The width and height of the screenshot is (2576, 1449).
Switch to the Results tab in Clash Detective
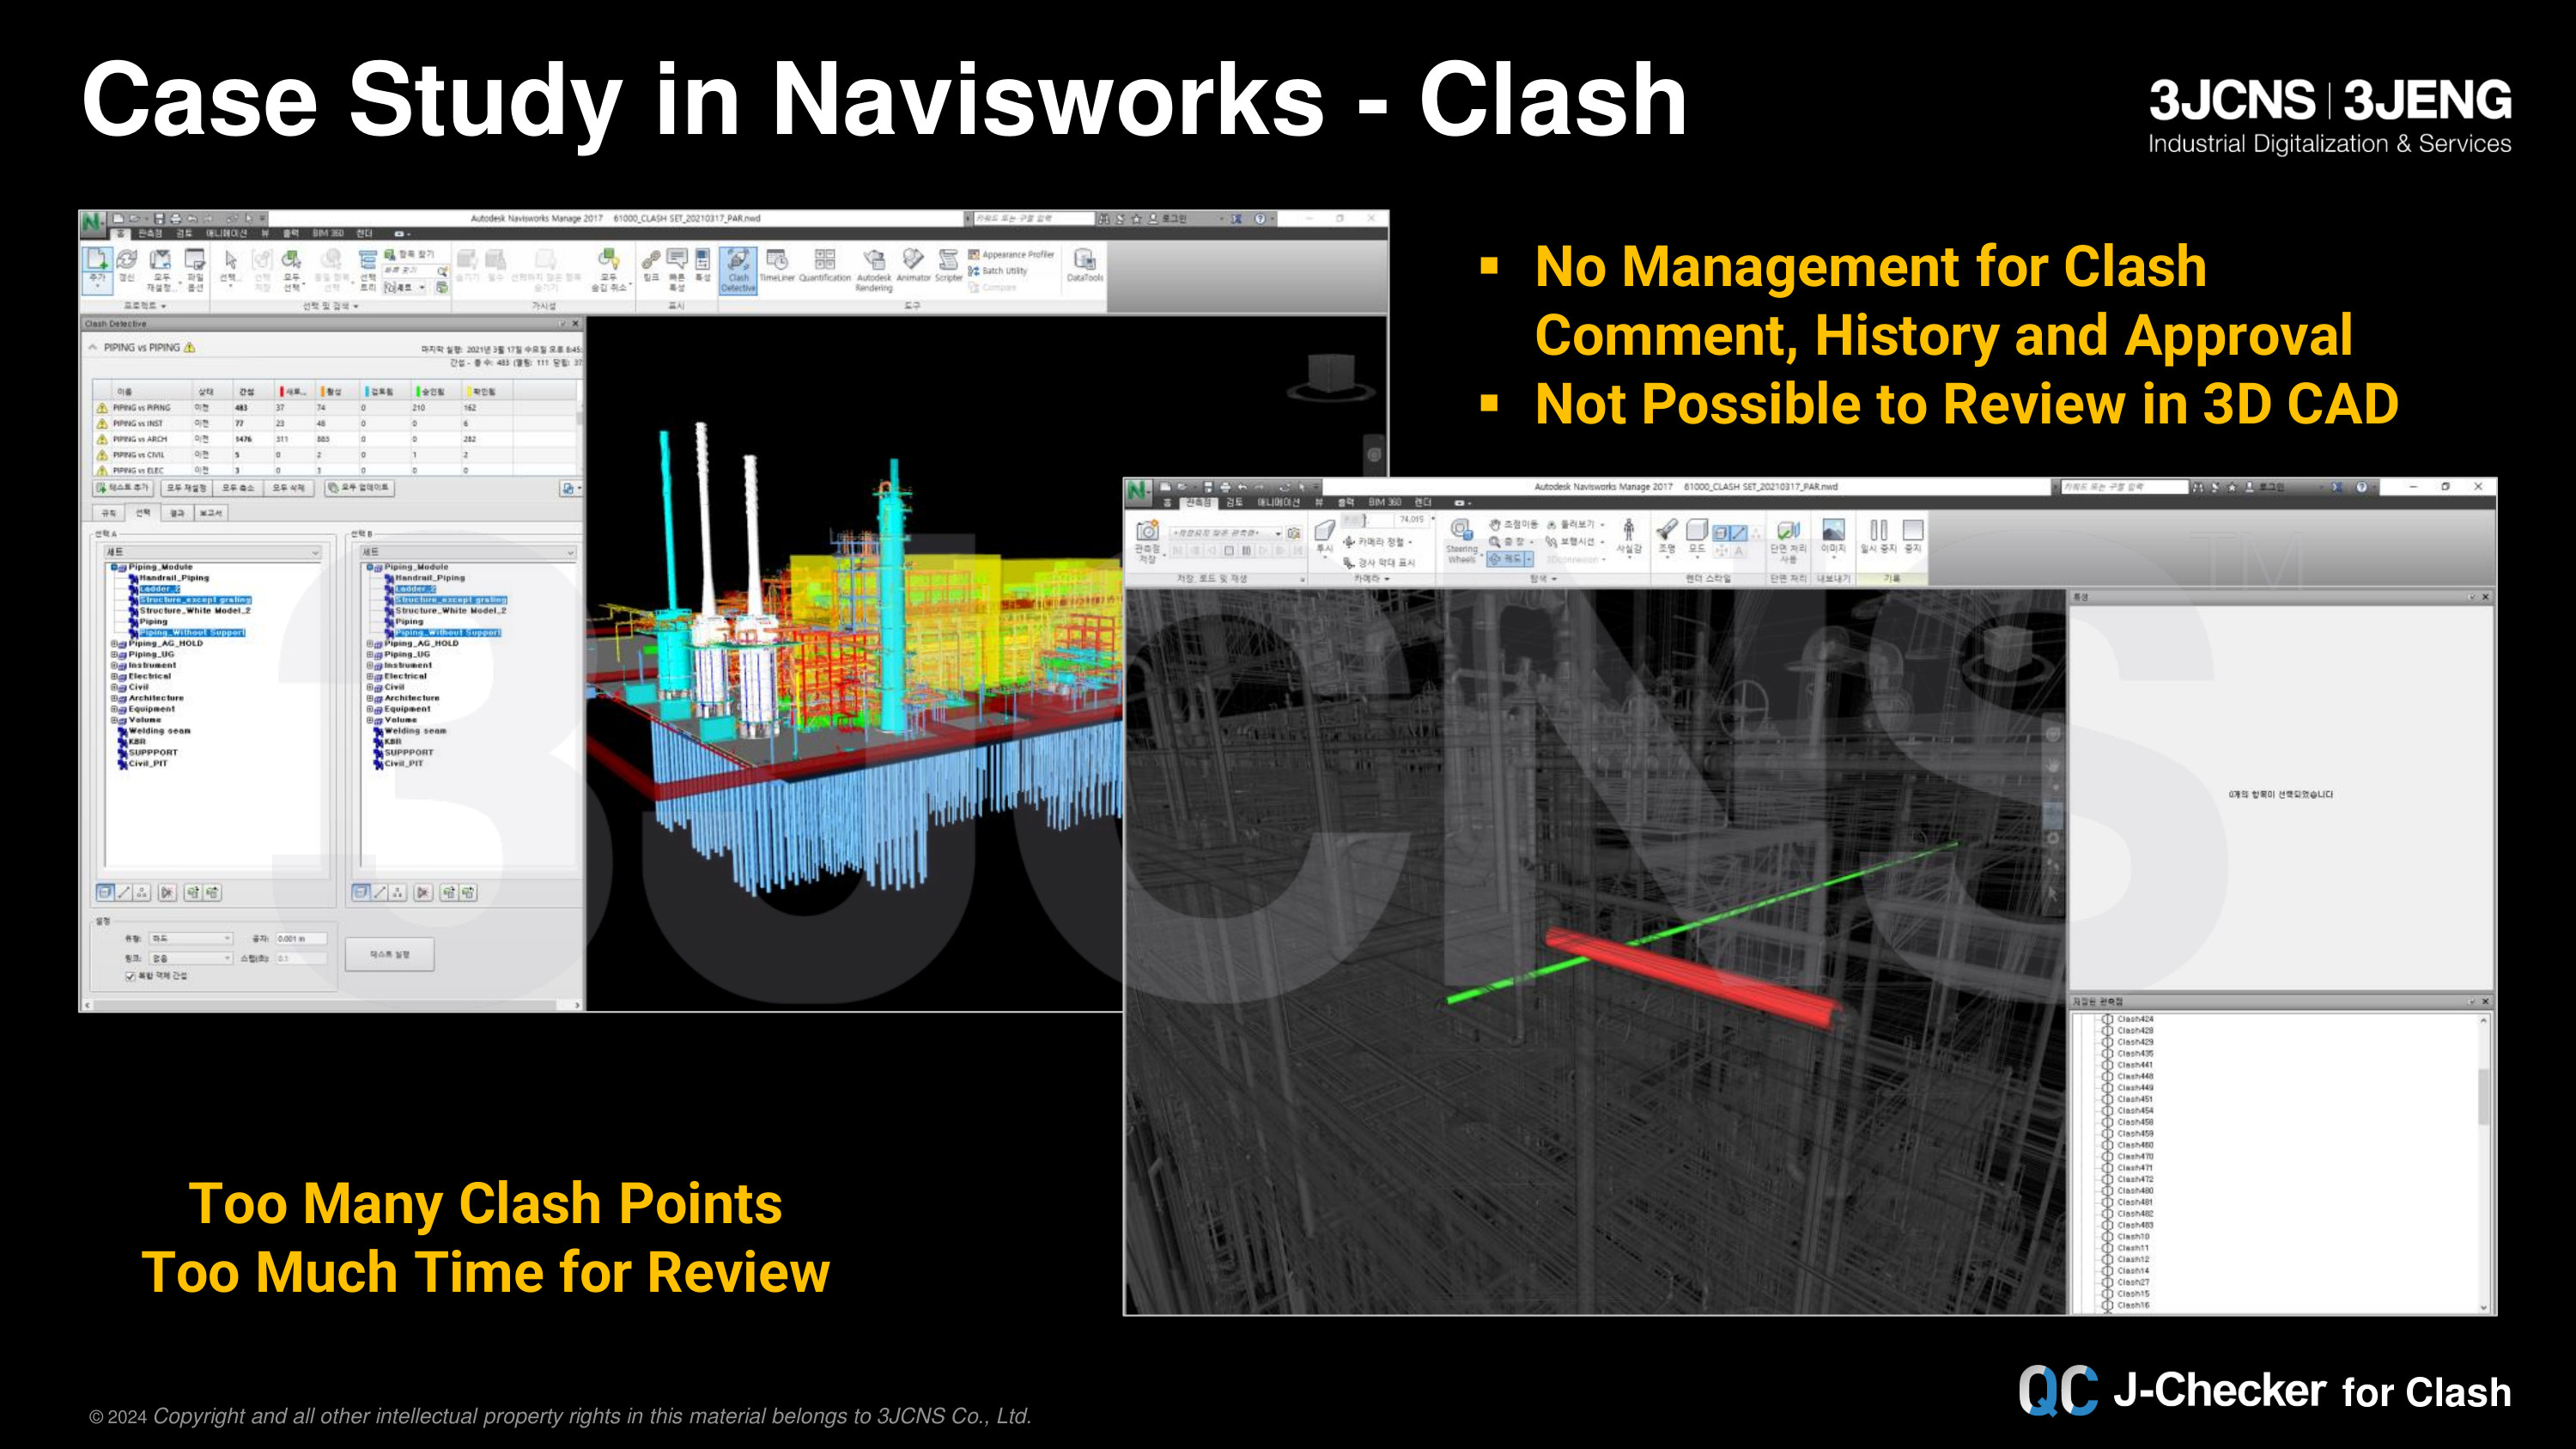[x=177, y=513]
